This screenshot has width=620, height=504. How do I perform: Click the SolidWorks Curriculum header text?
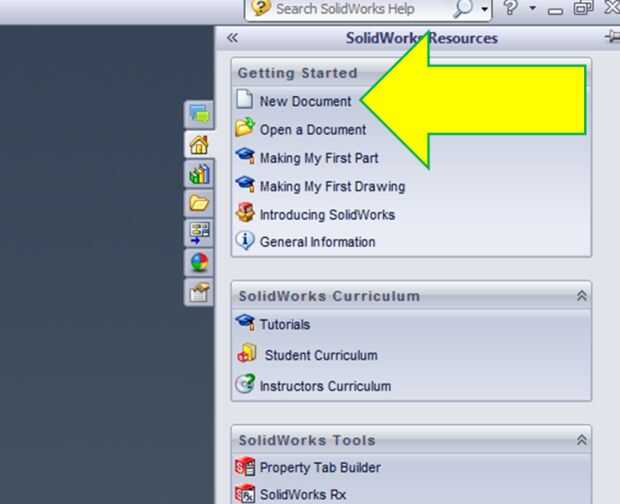329,296
